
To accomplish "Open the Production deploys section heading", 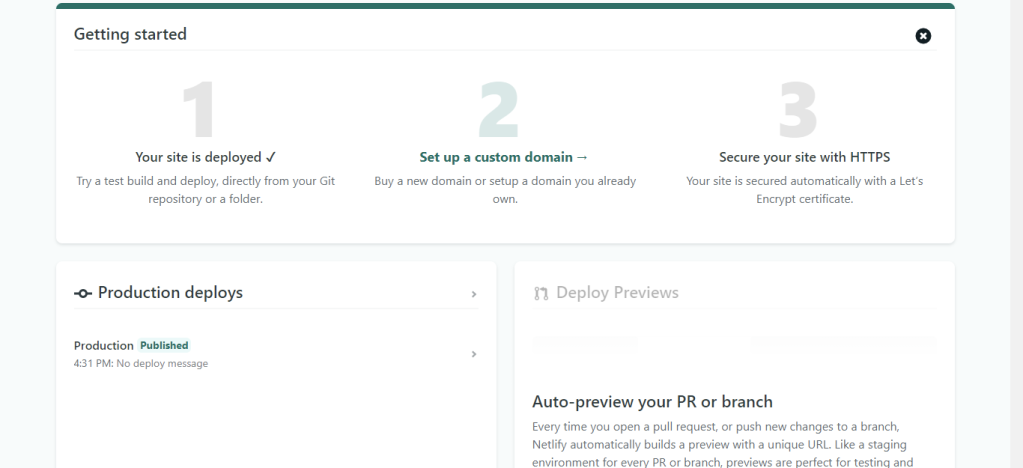I will 170,293.
